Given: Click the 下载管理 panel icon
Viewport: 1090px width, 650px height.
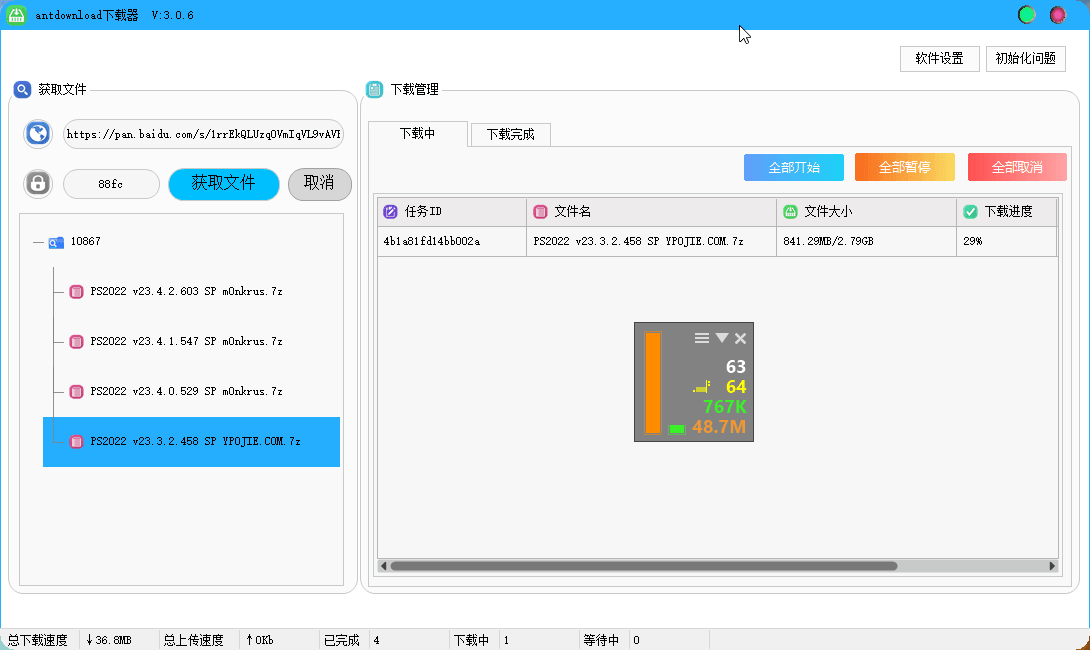Looking at the screenshot, I should click(x=374, y=89).
